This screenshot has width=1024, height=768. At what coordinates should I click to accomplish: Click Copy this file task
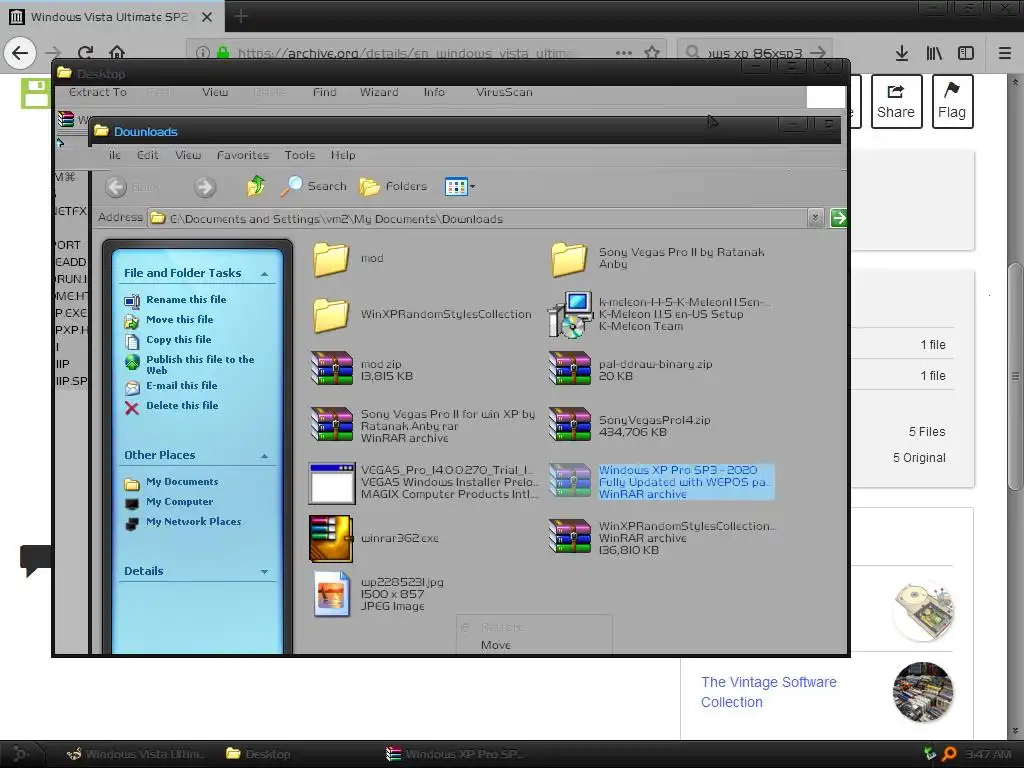tap(178, 340)
